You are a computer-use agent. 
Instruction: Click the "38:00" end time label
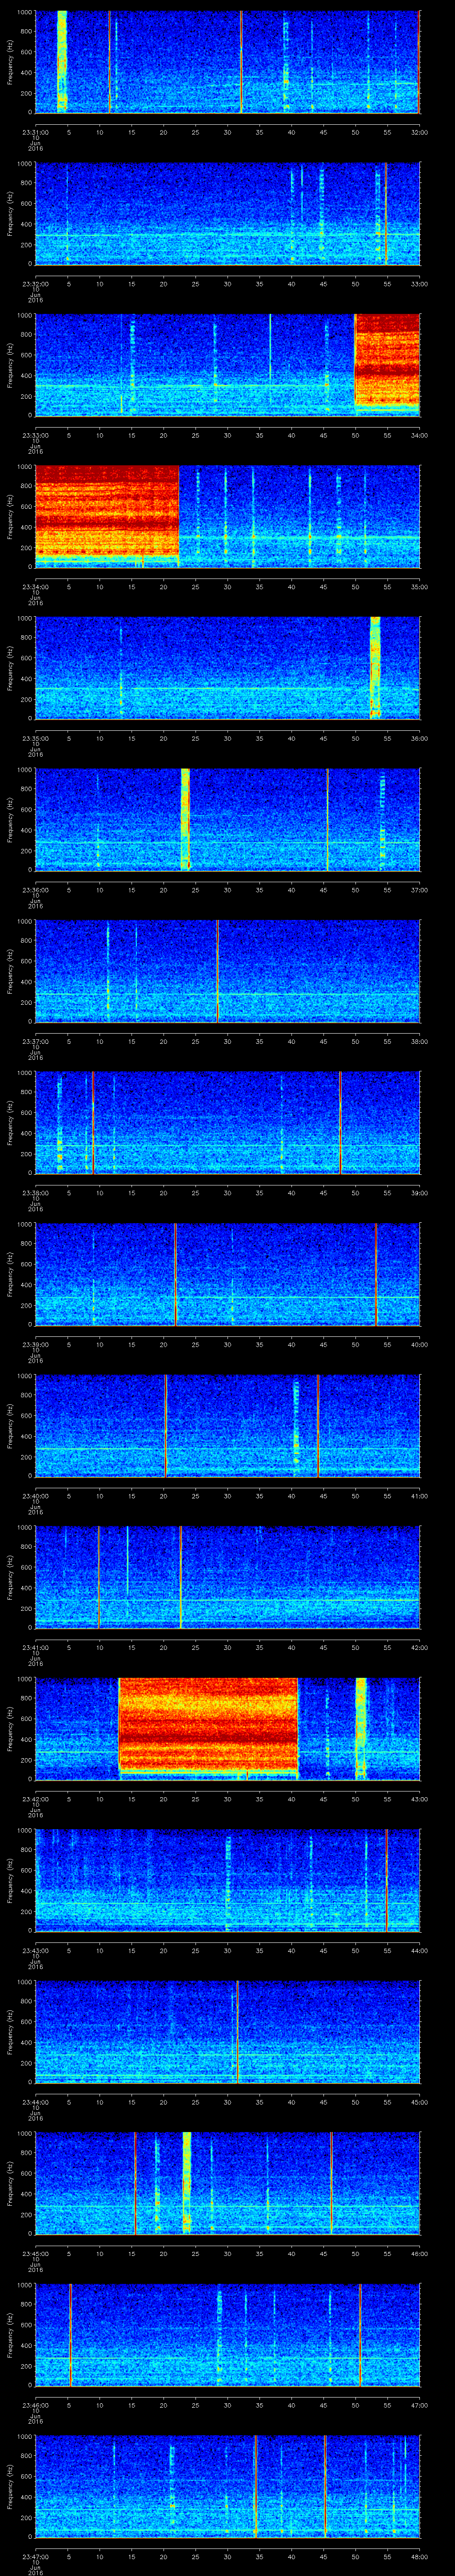(419, 1041)
